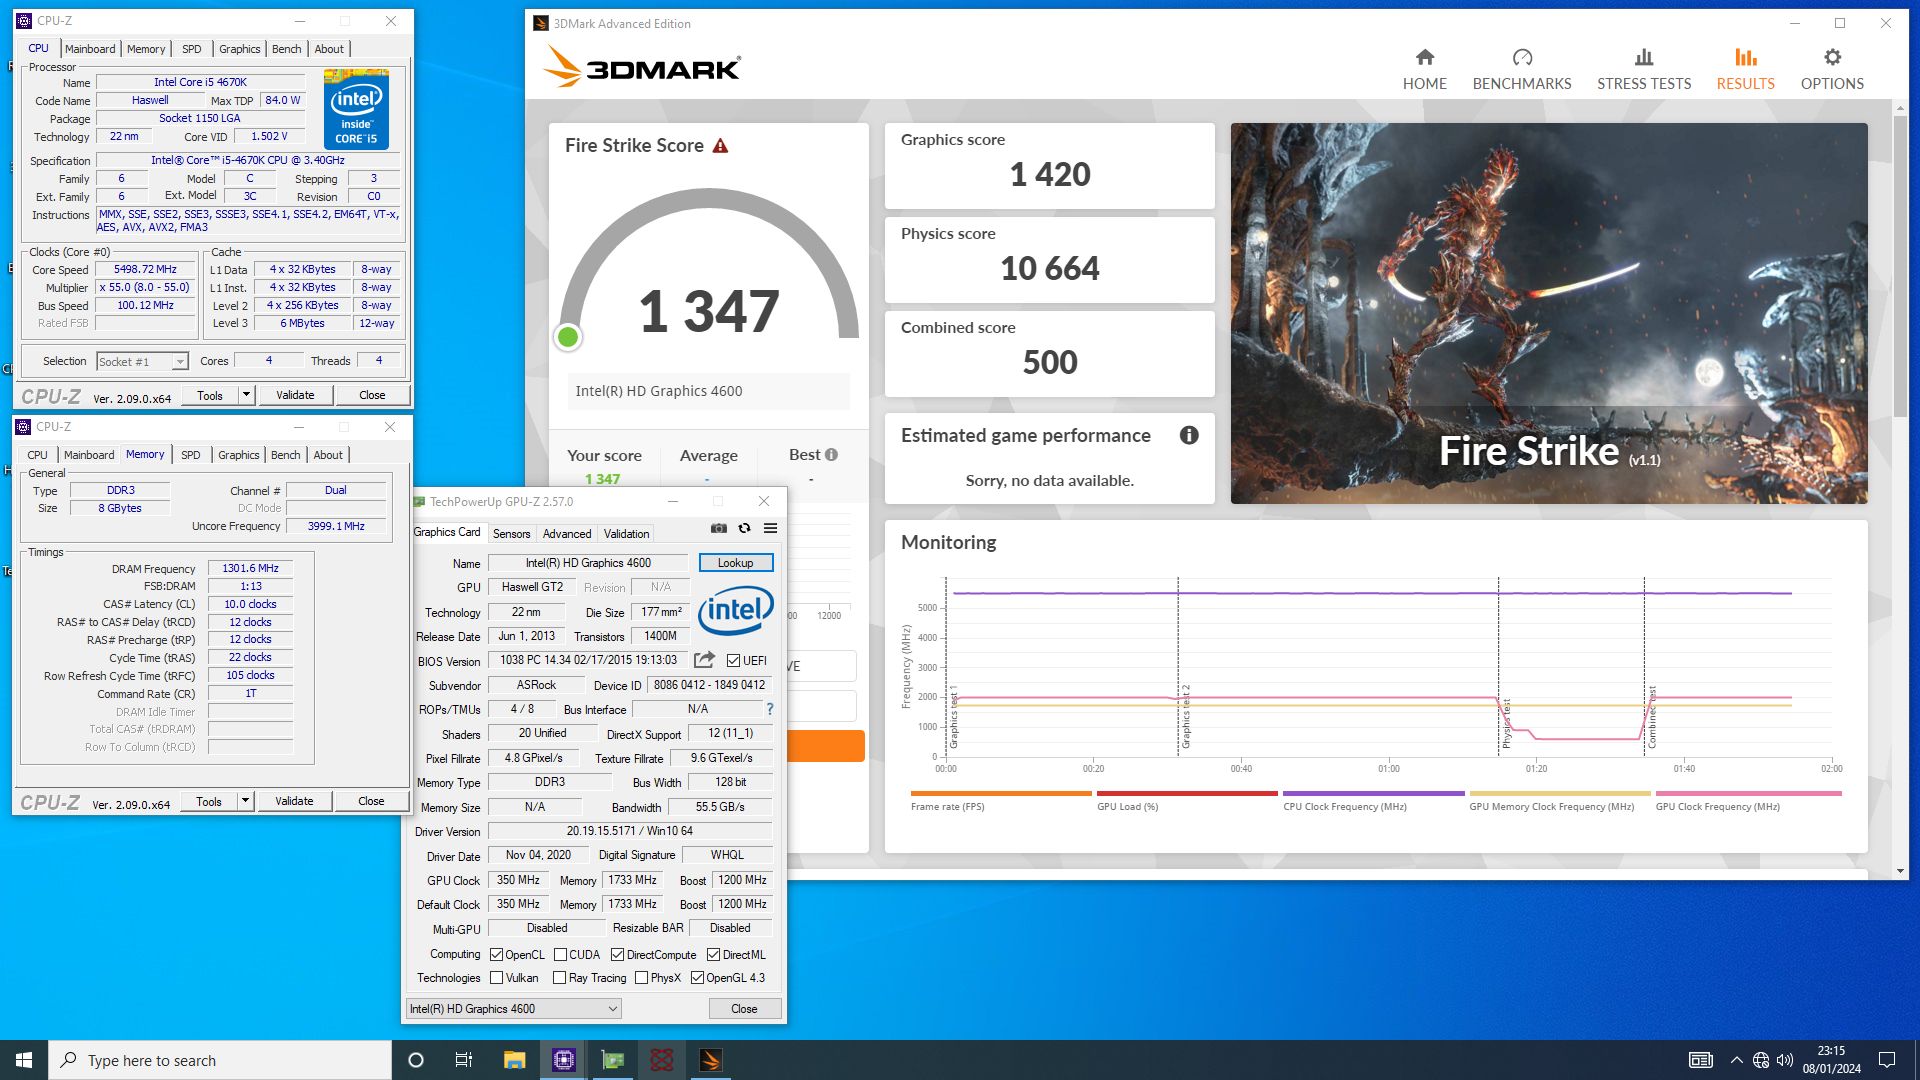Open the red taskbar app icon next to GPU-Z
Screen dimensions: 1920x1080
(x=661, y=1060)
